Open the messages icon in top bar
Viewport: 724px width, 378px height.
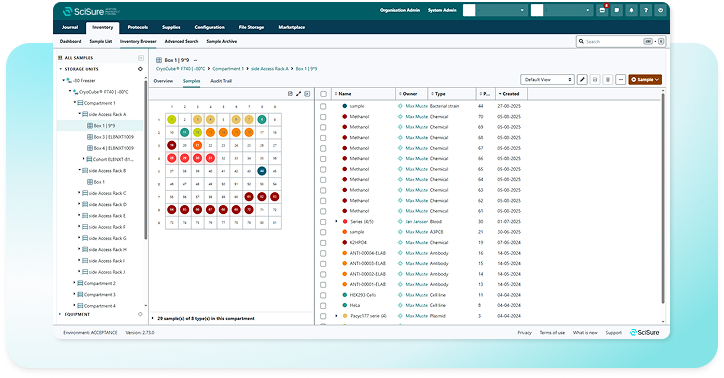(x=617, y=10)
